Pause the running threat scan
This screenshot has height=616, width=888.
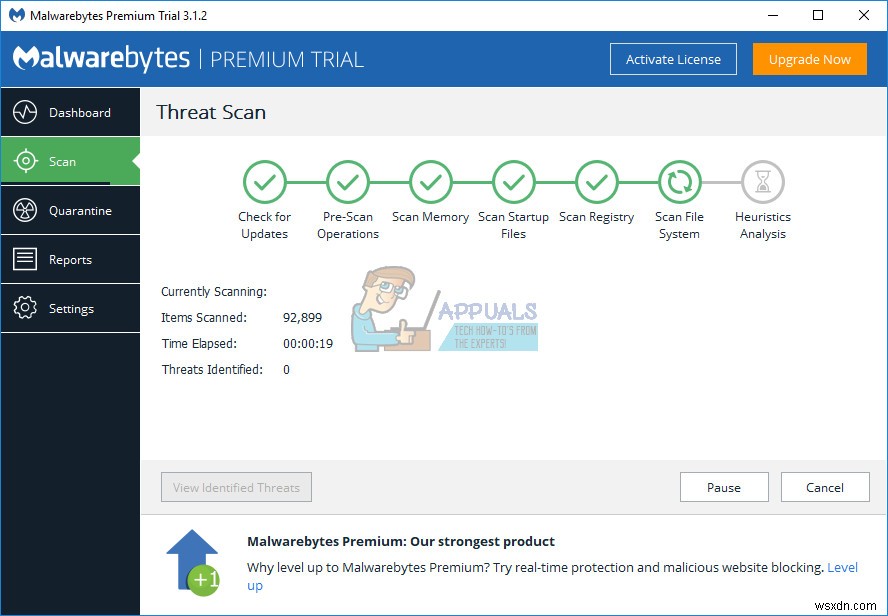point(724,487)
